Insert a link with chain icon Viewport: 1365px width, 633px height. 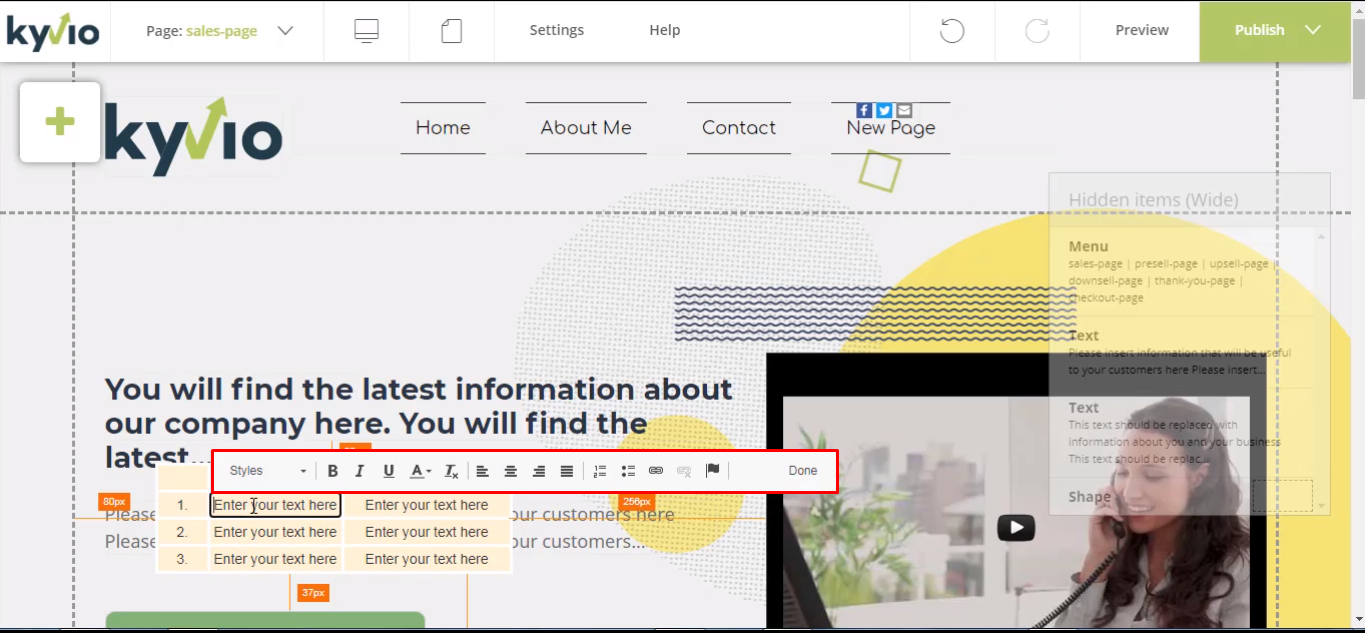pyautogui.click(x=656, y=471)
